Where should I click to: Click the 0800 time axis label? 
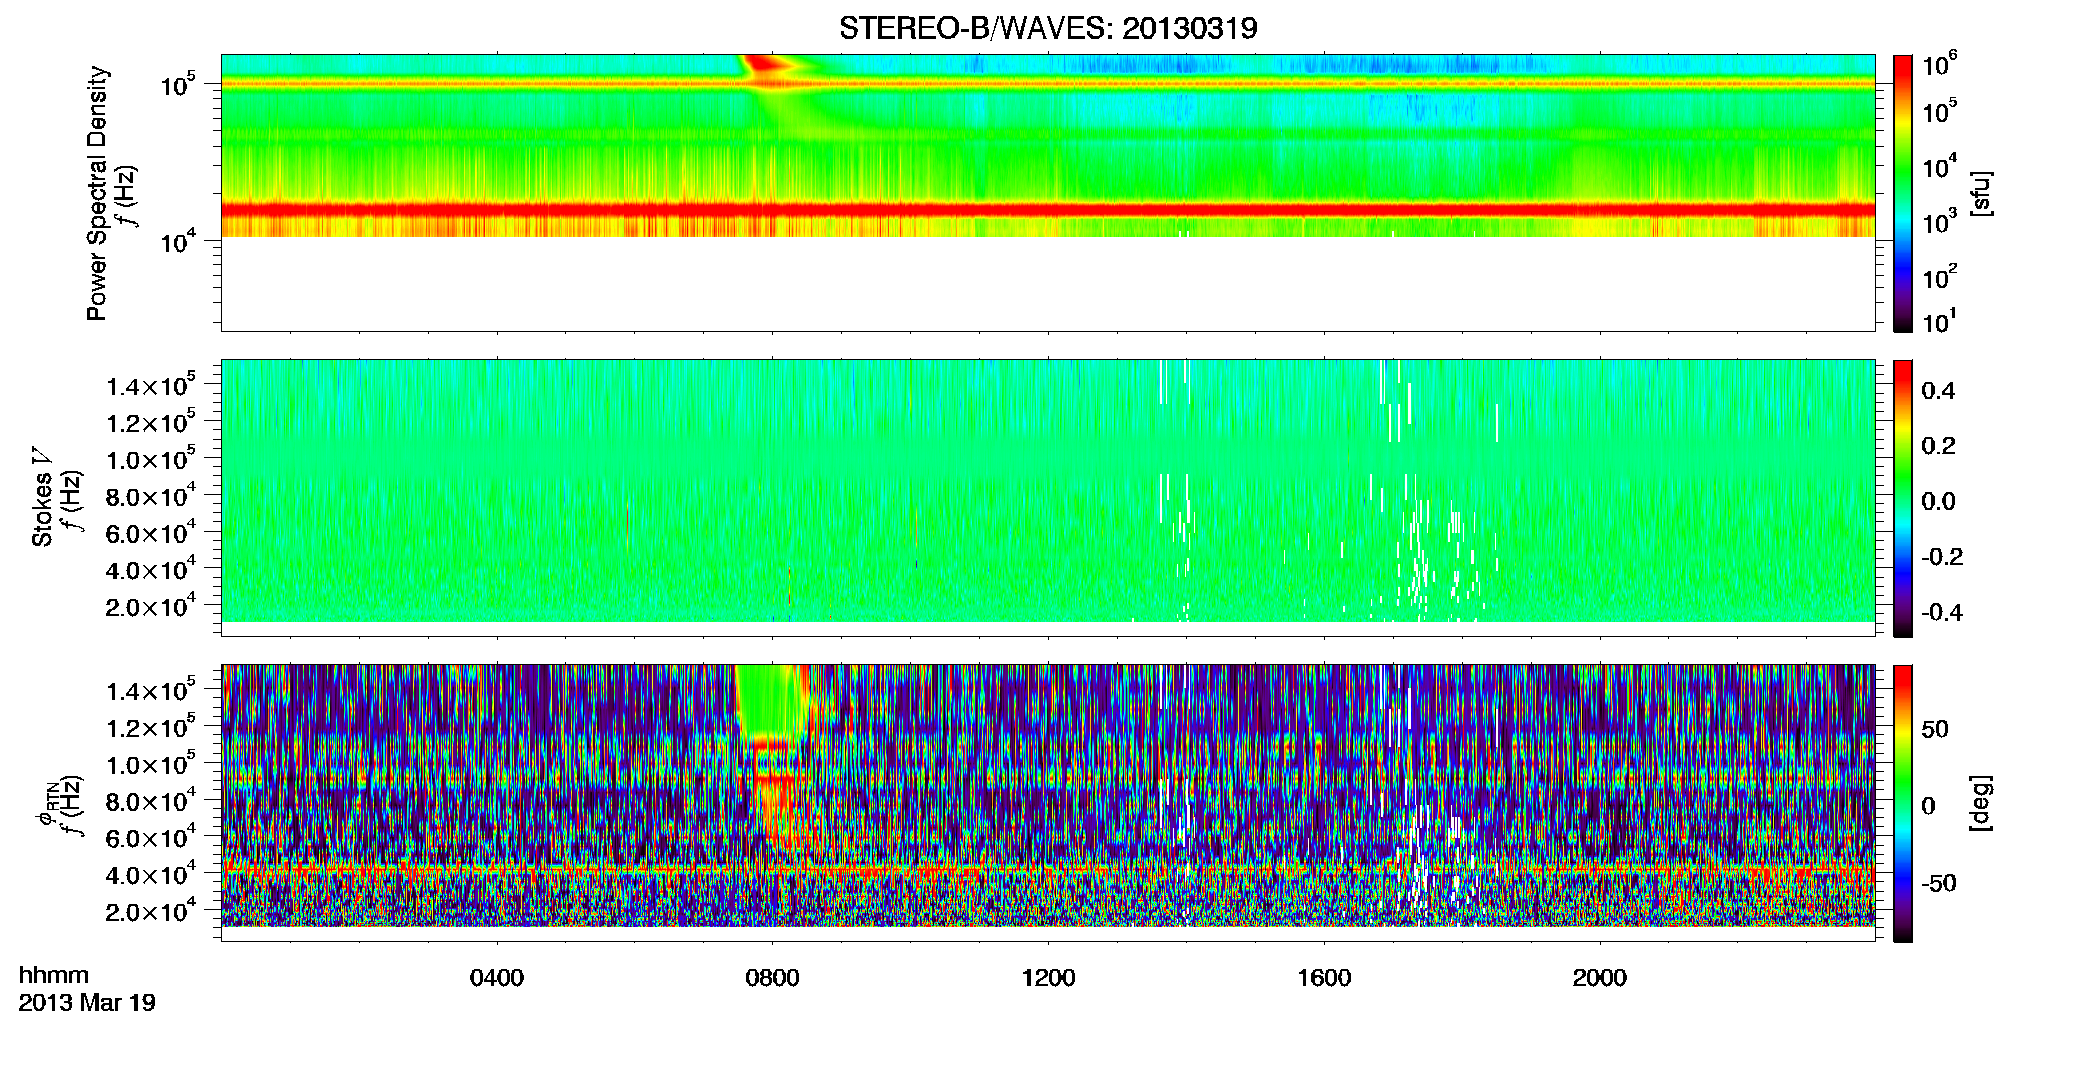pyautogui.click(x=772, y=978)
